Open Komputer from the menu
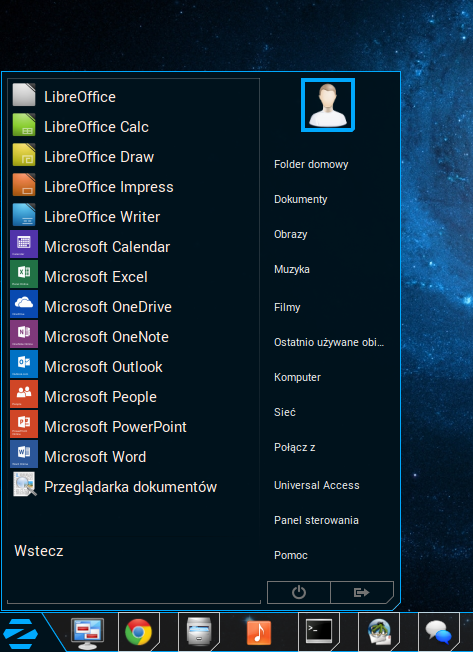This screenshot has height=652, width=473. point(297,377)
